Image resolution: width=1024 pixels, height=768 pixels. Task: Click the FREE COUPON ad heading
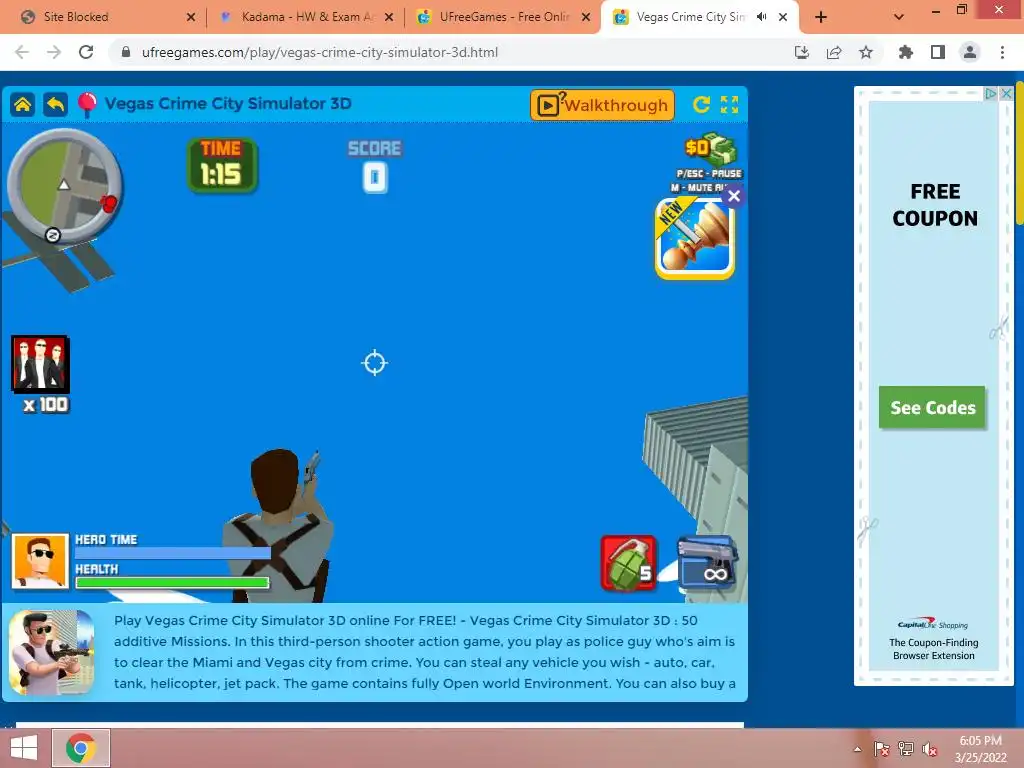tap(935, 204)
